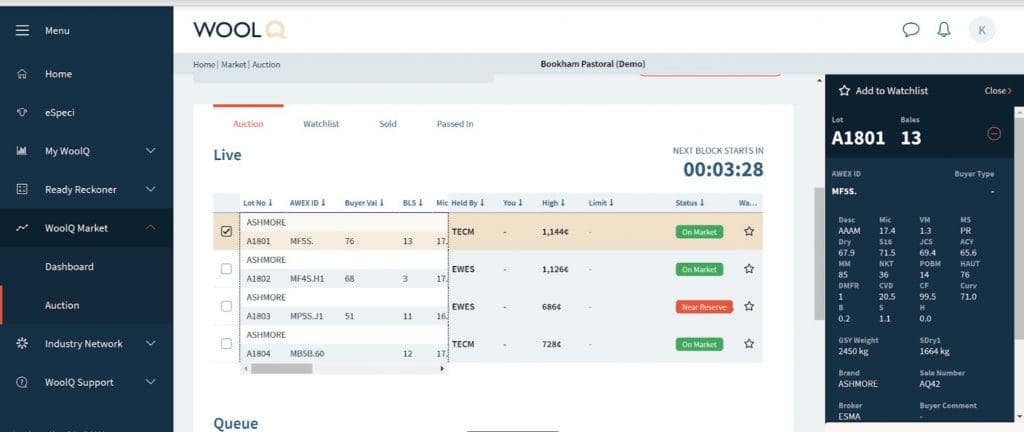
Task: Click the red minus circle icon in lot panel
Action: [994, 134]
